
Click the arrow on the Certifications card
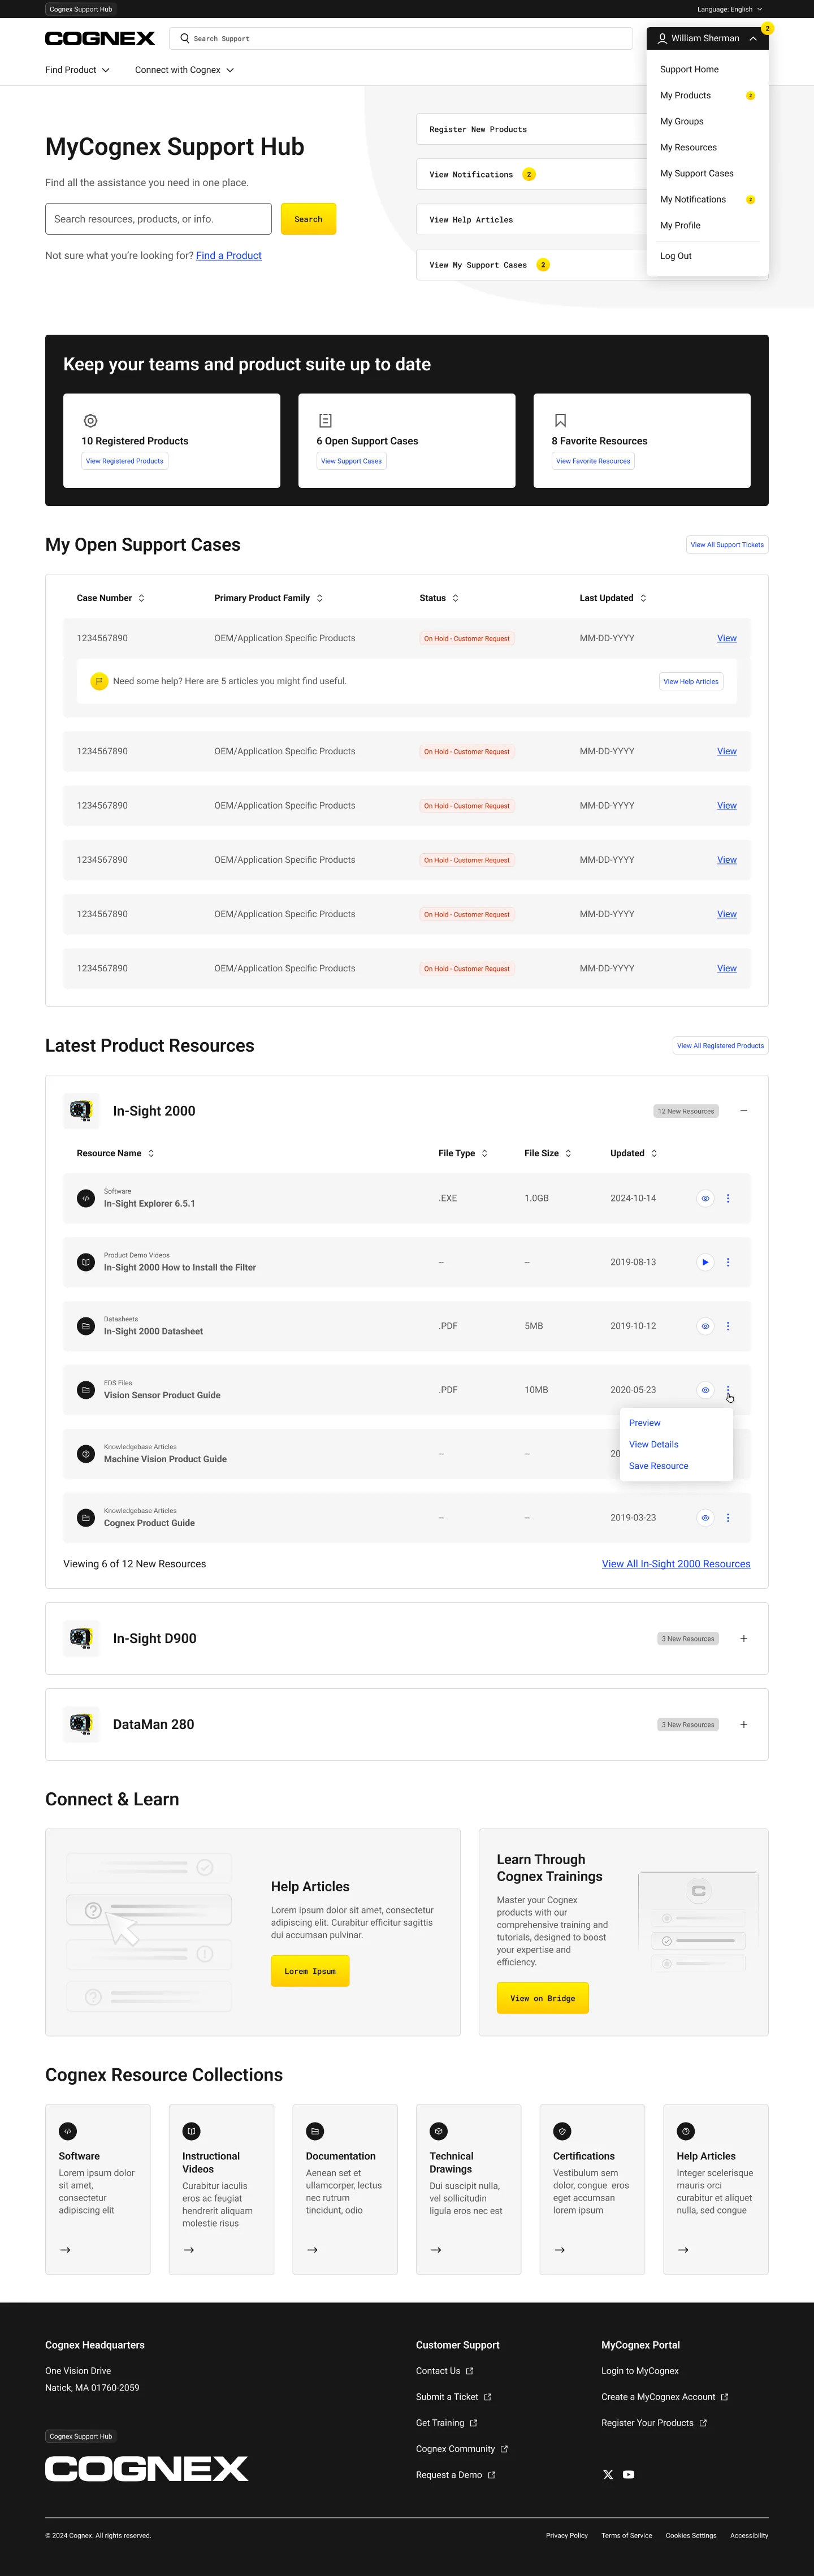click(x=559, y=2250)
